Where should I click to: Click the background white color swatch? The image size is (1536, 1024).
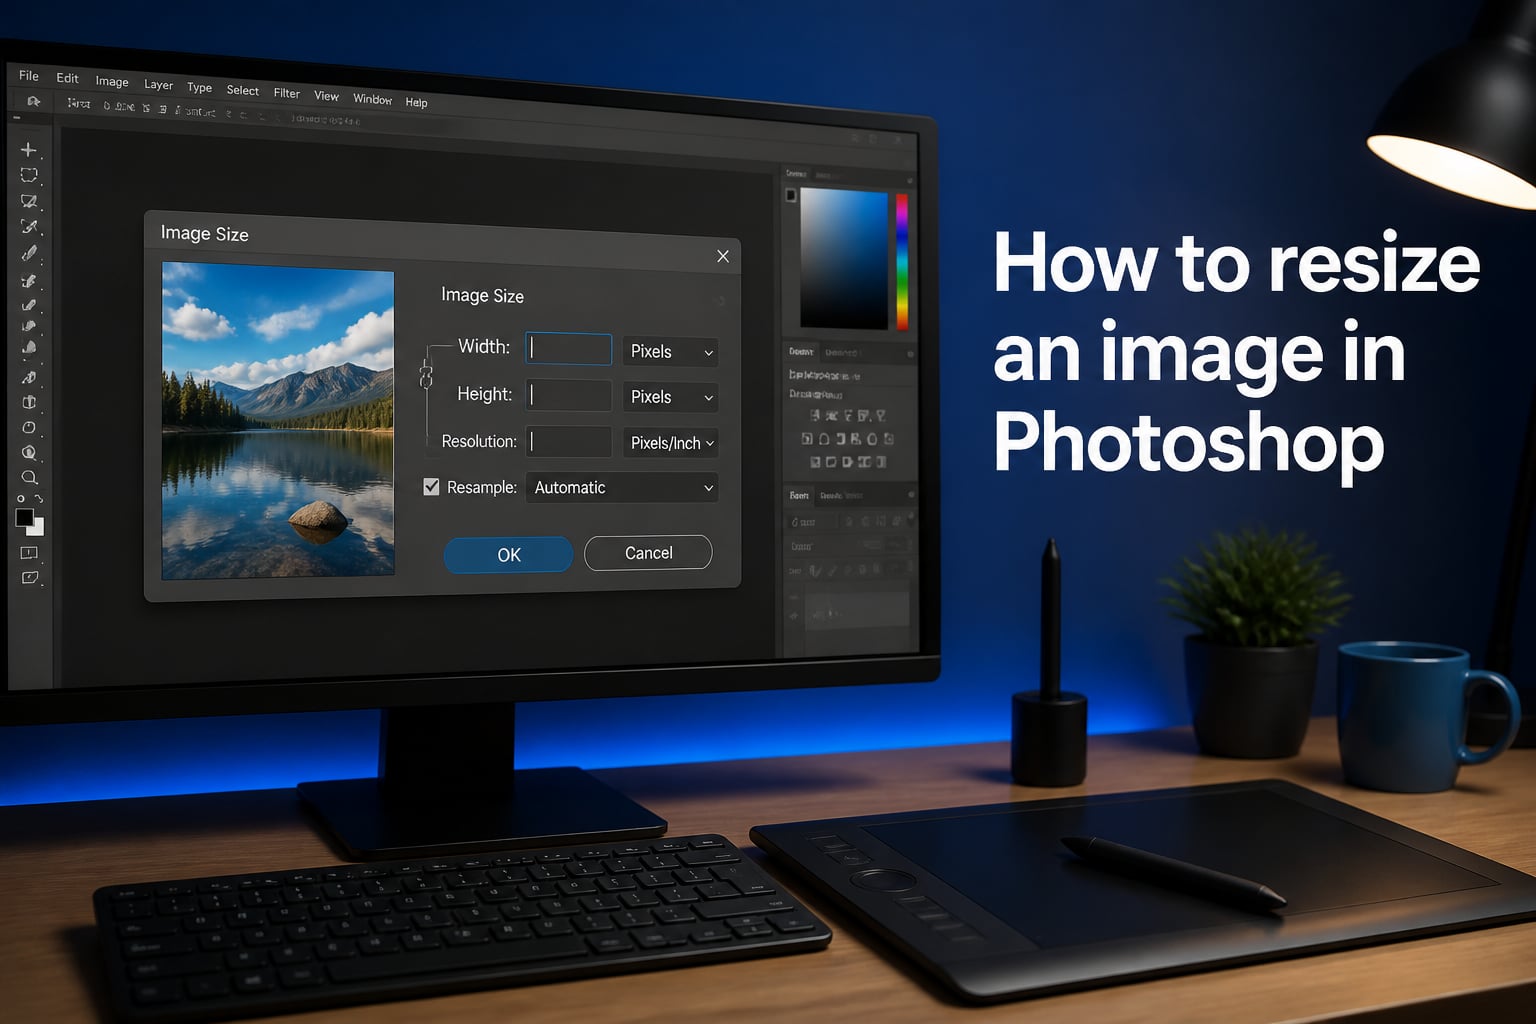(x=38, y=528)
